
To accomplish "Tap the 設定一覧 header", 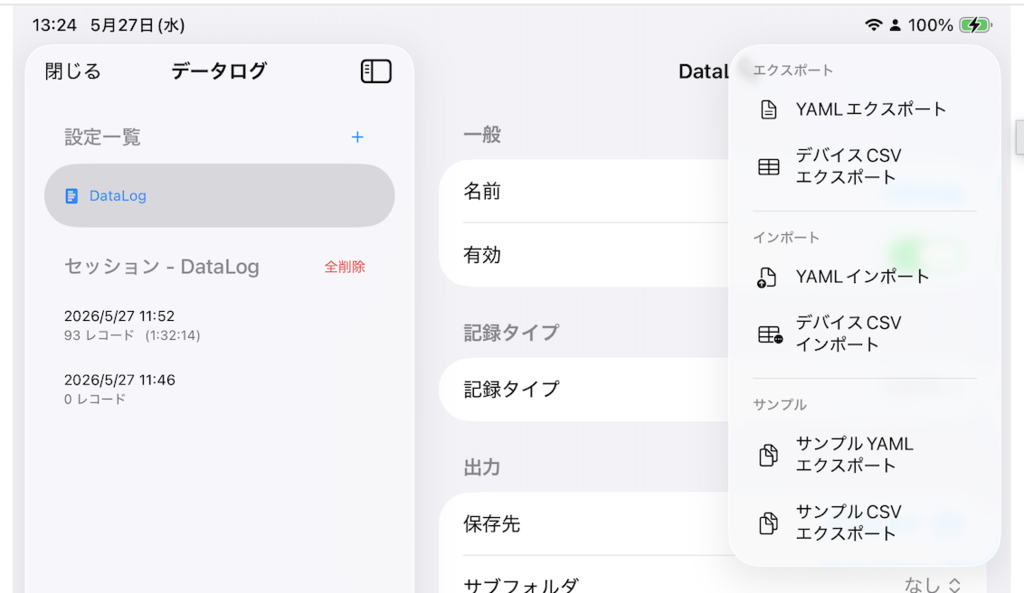I will (x=103, y=137).
